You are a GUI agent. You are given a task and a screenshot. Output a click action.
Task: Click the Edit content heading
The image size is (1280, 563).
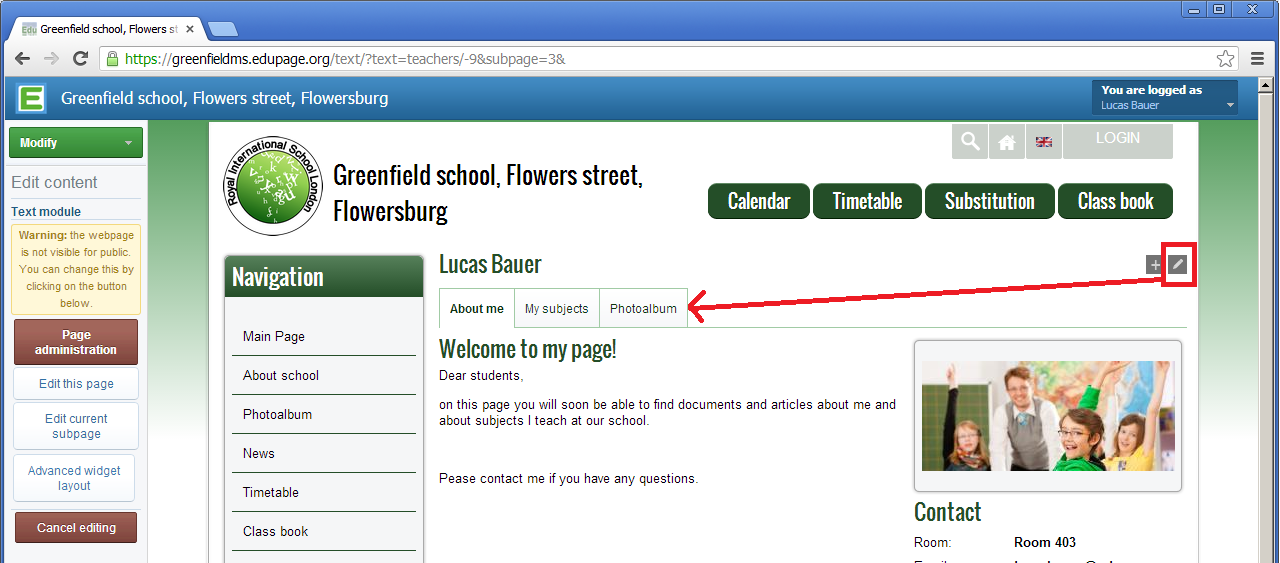[54, 182]
